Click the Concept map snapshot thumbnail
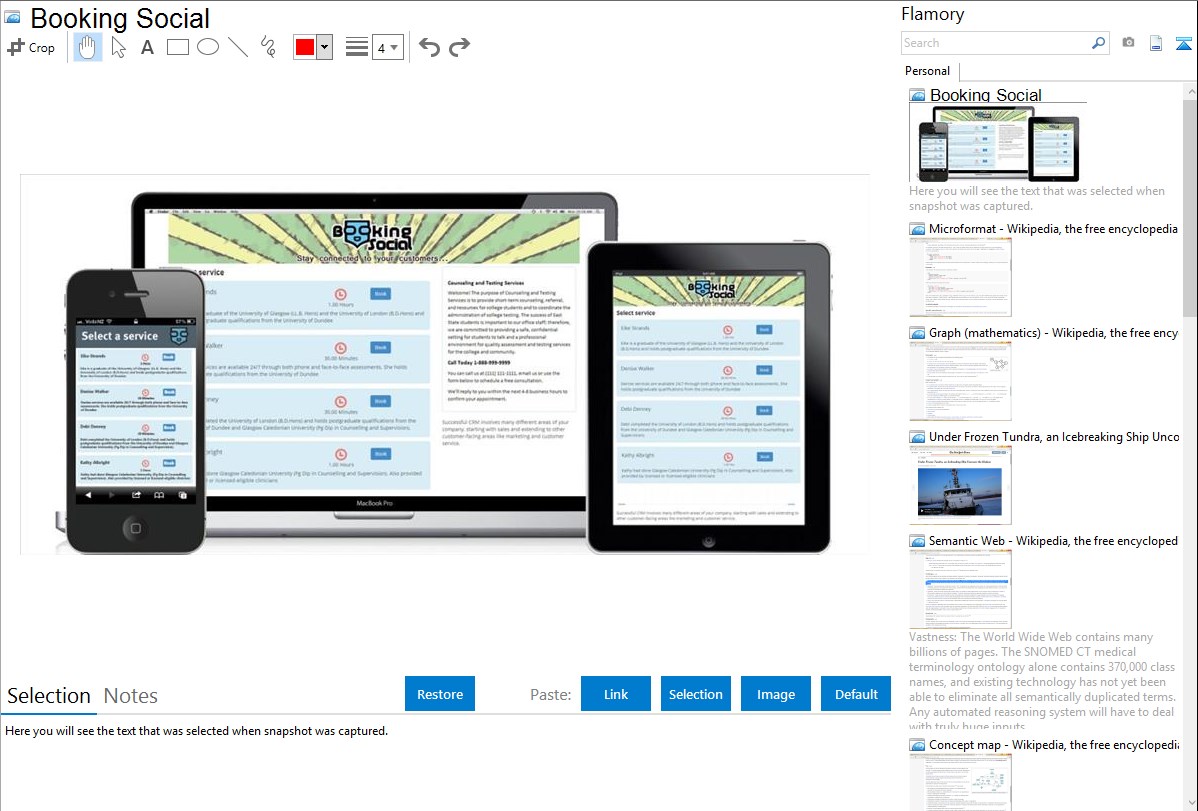1198x811 pixels. coord(960,782)
